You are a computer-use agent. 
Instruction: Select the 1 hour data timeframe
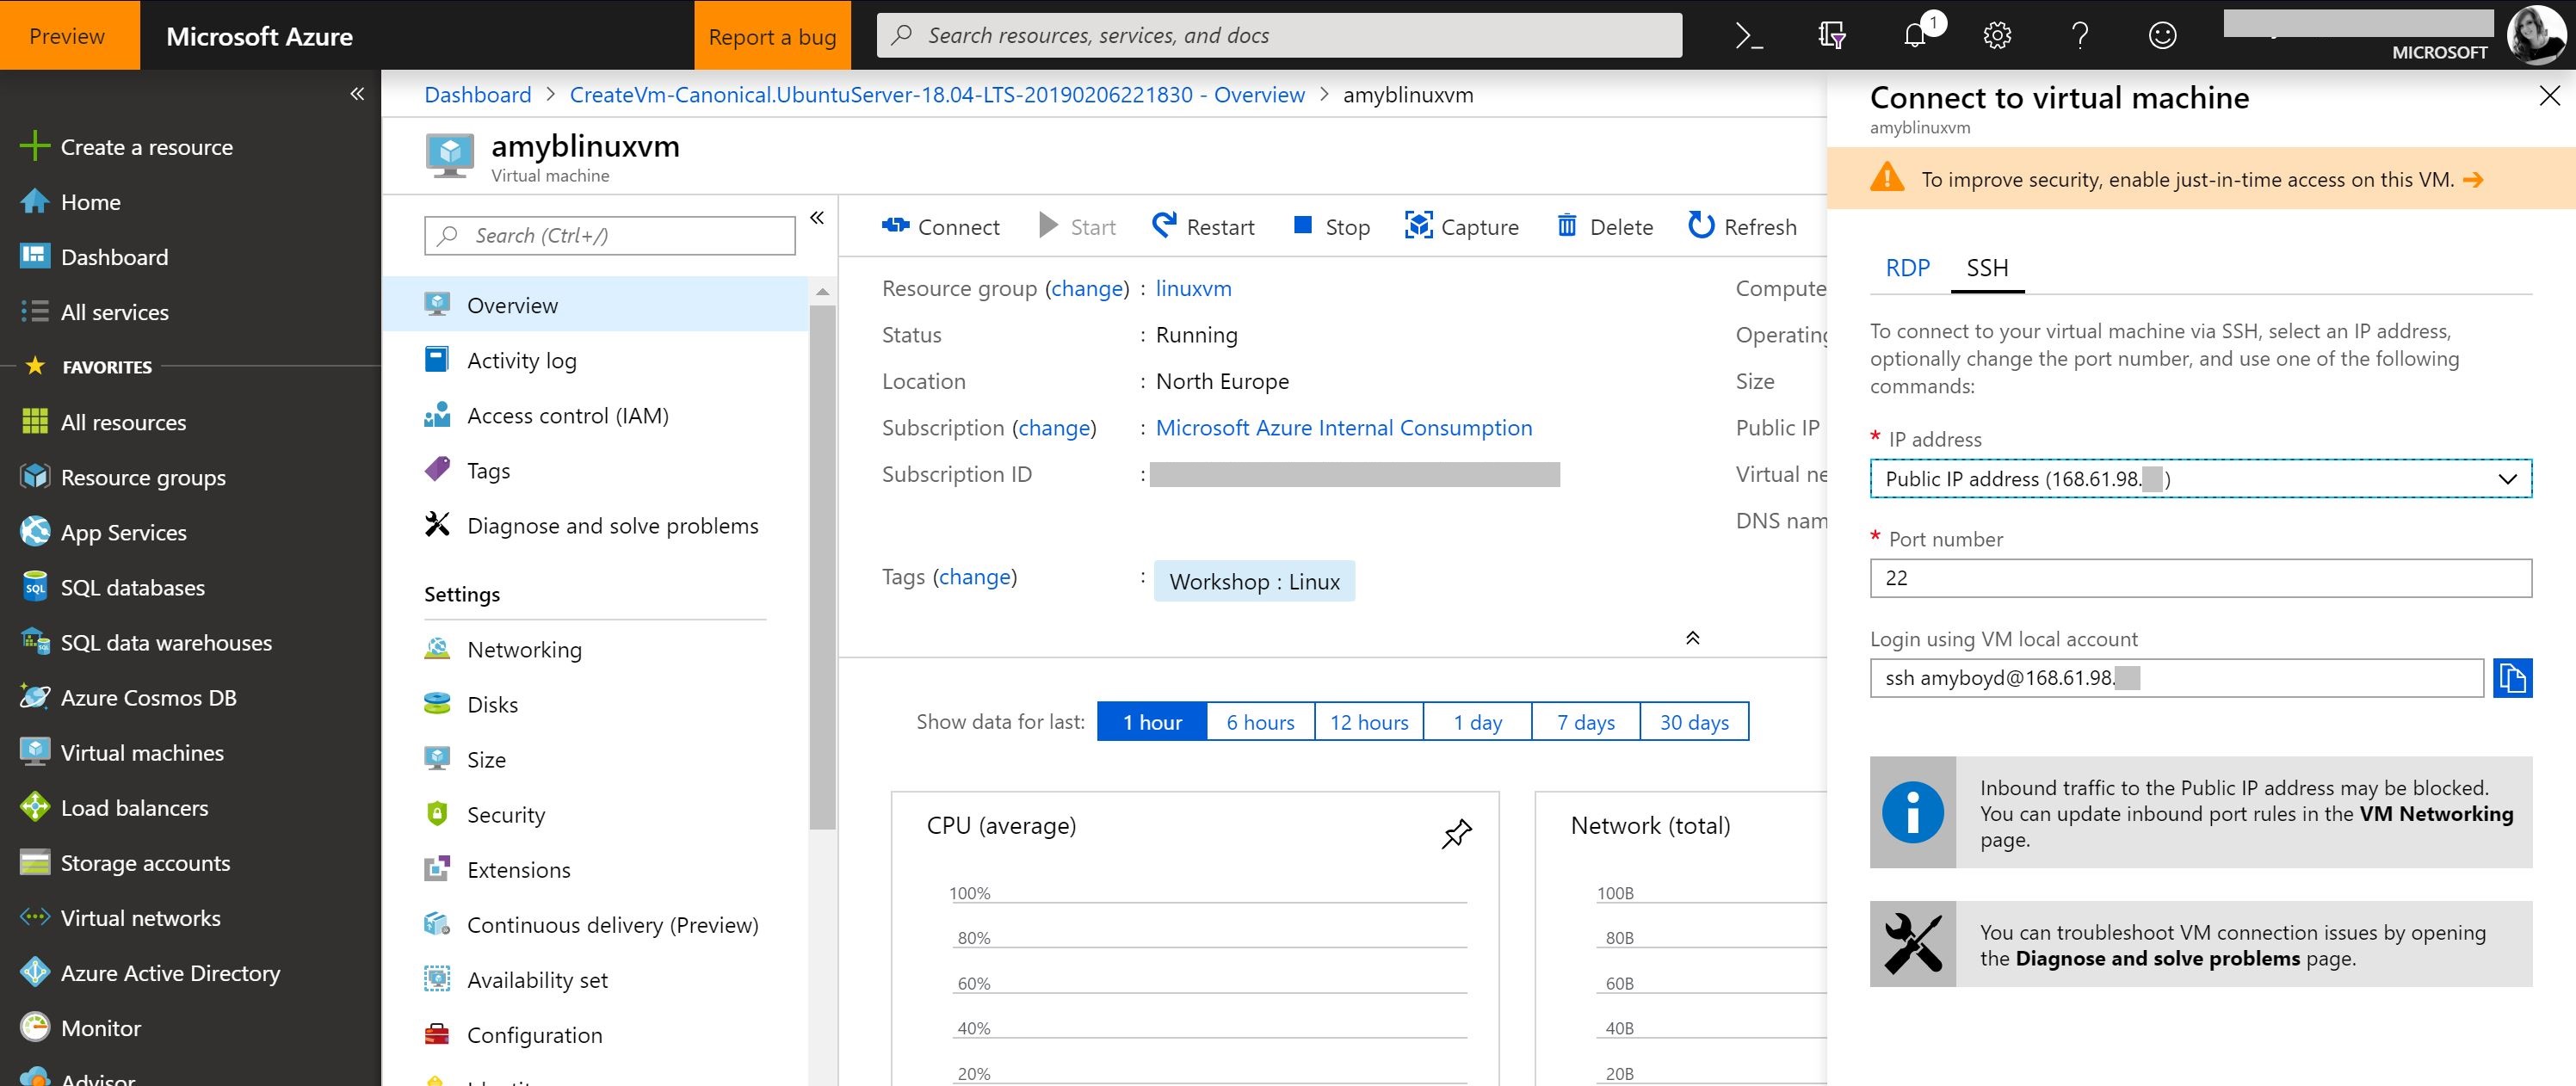click(x=1150, y=719)
